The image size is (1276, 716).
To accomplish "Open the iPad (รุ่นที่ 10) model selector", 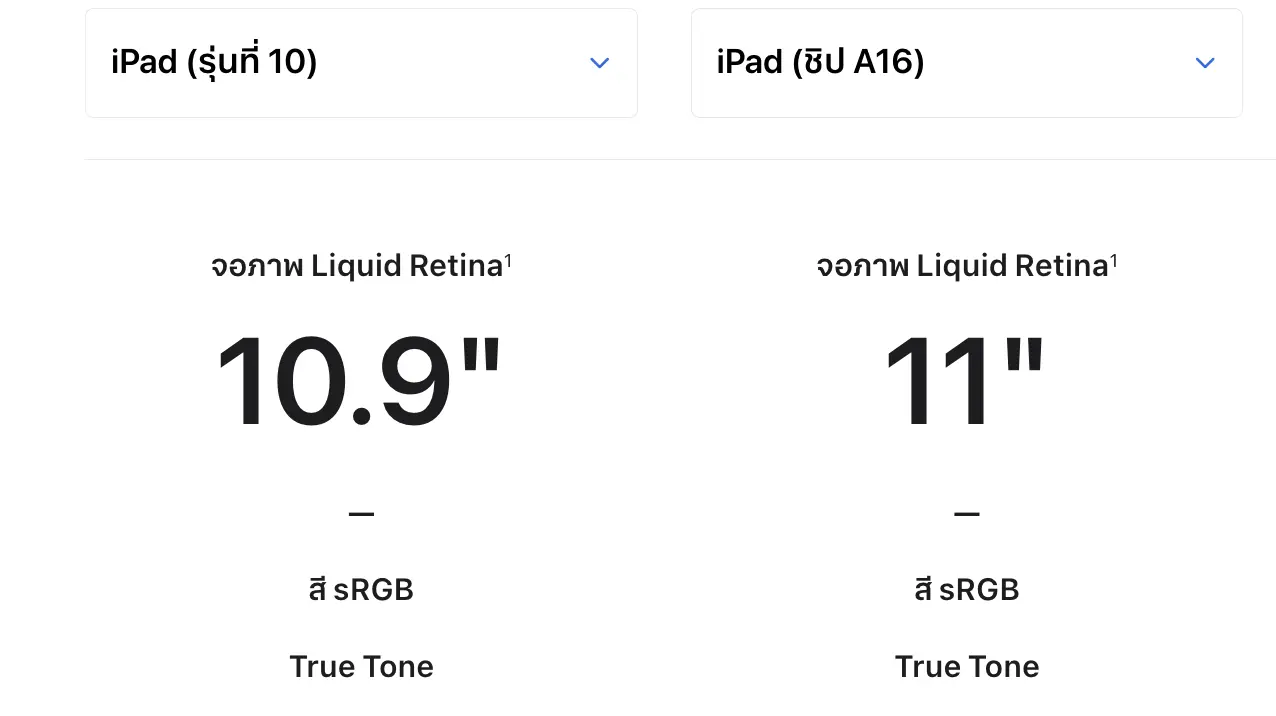I will (x=361, y=63).
